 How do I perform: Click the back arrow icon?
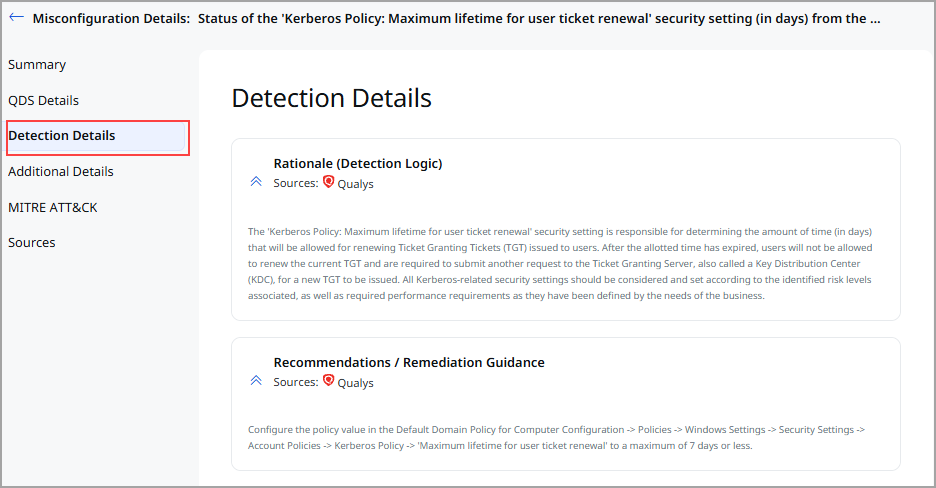[16, 18]
